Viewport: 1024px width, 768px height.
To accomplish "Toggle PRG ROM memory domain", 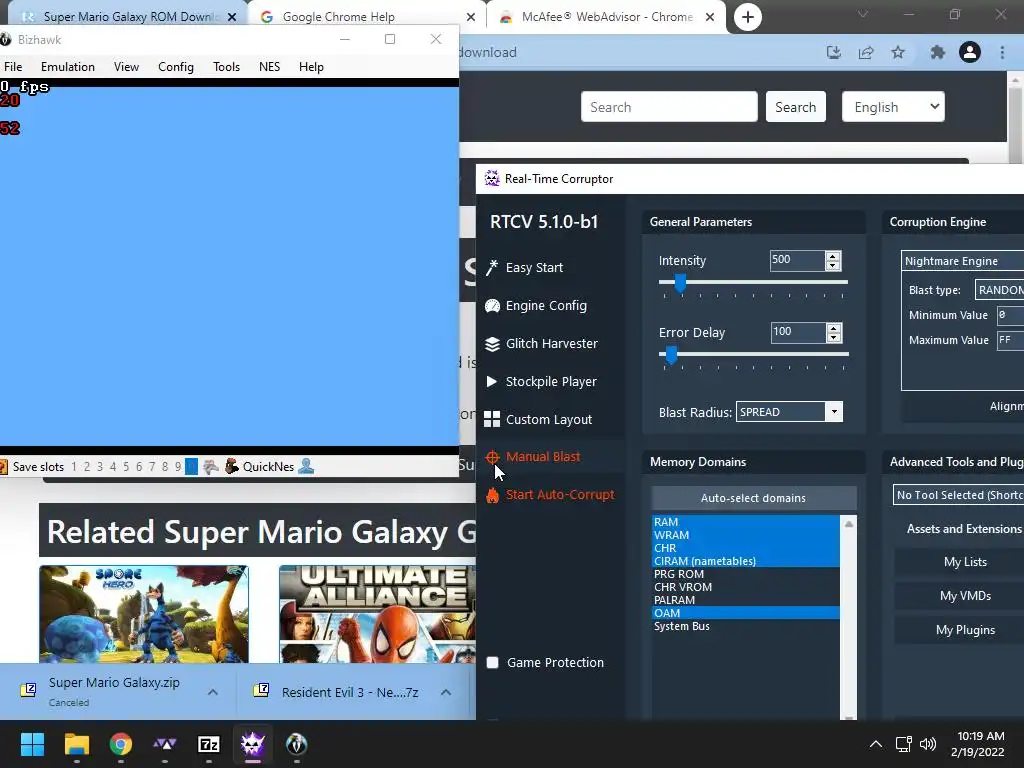I will pyautogui.click(x=746, y=574).
